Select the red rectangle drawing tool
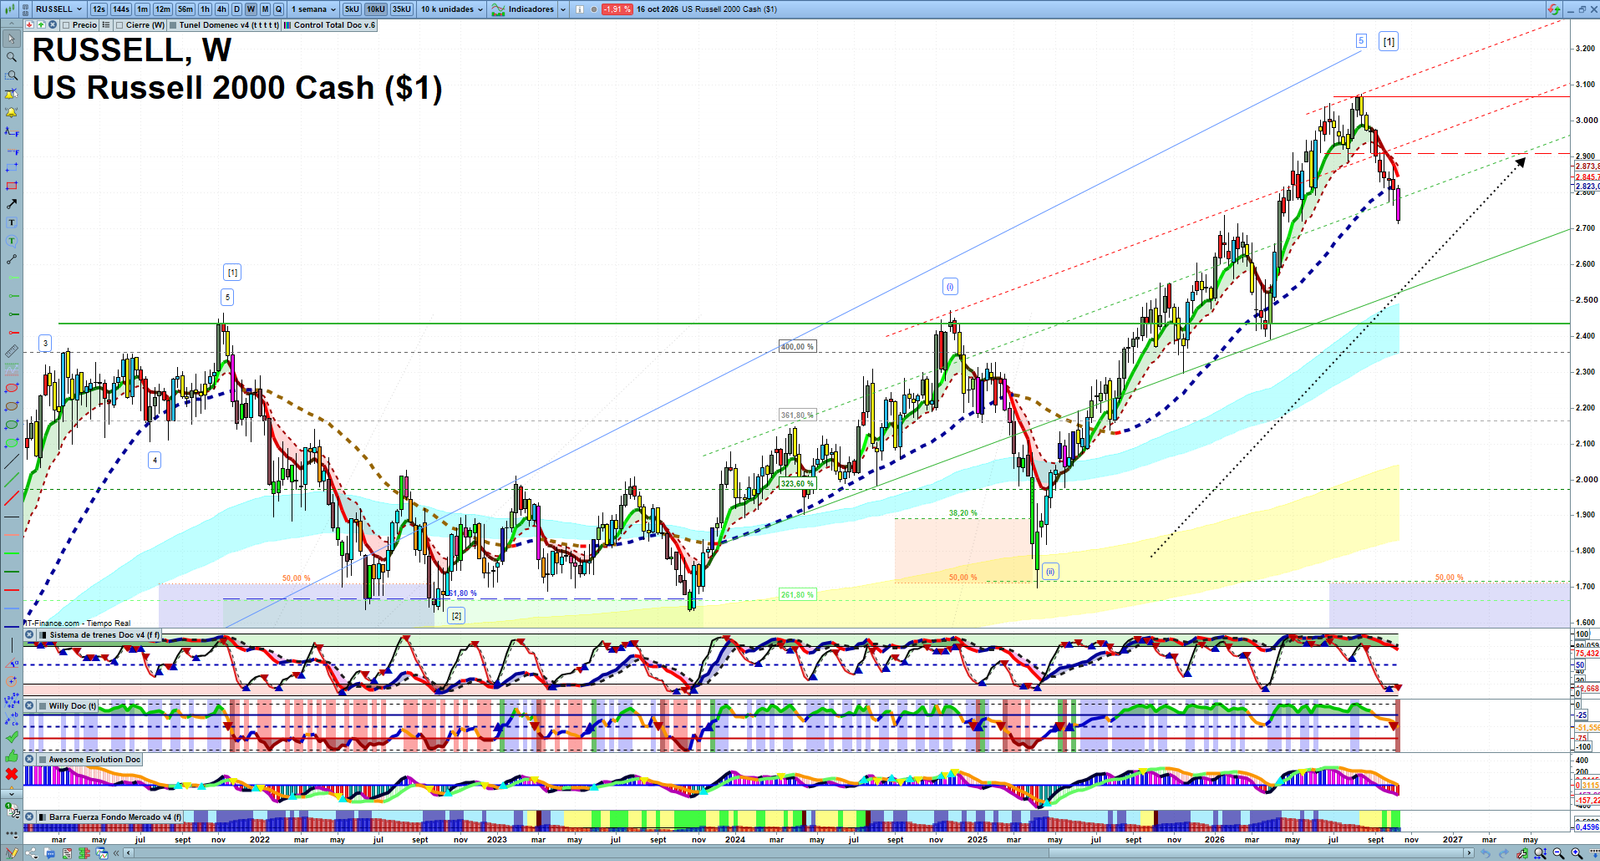Viewport: 1600px width, 861px height. tap(12, 186)
